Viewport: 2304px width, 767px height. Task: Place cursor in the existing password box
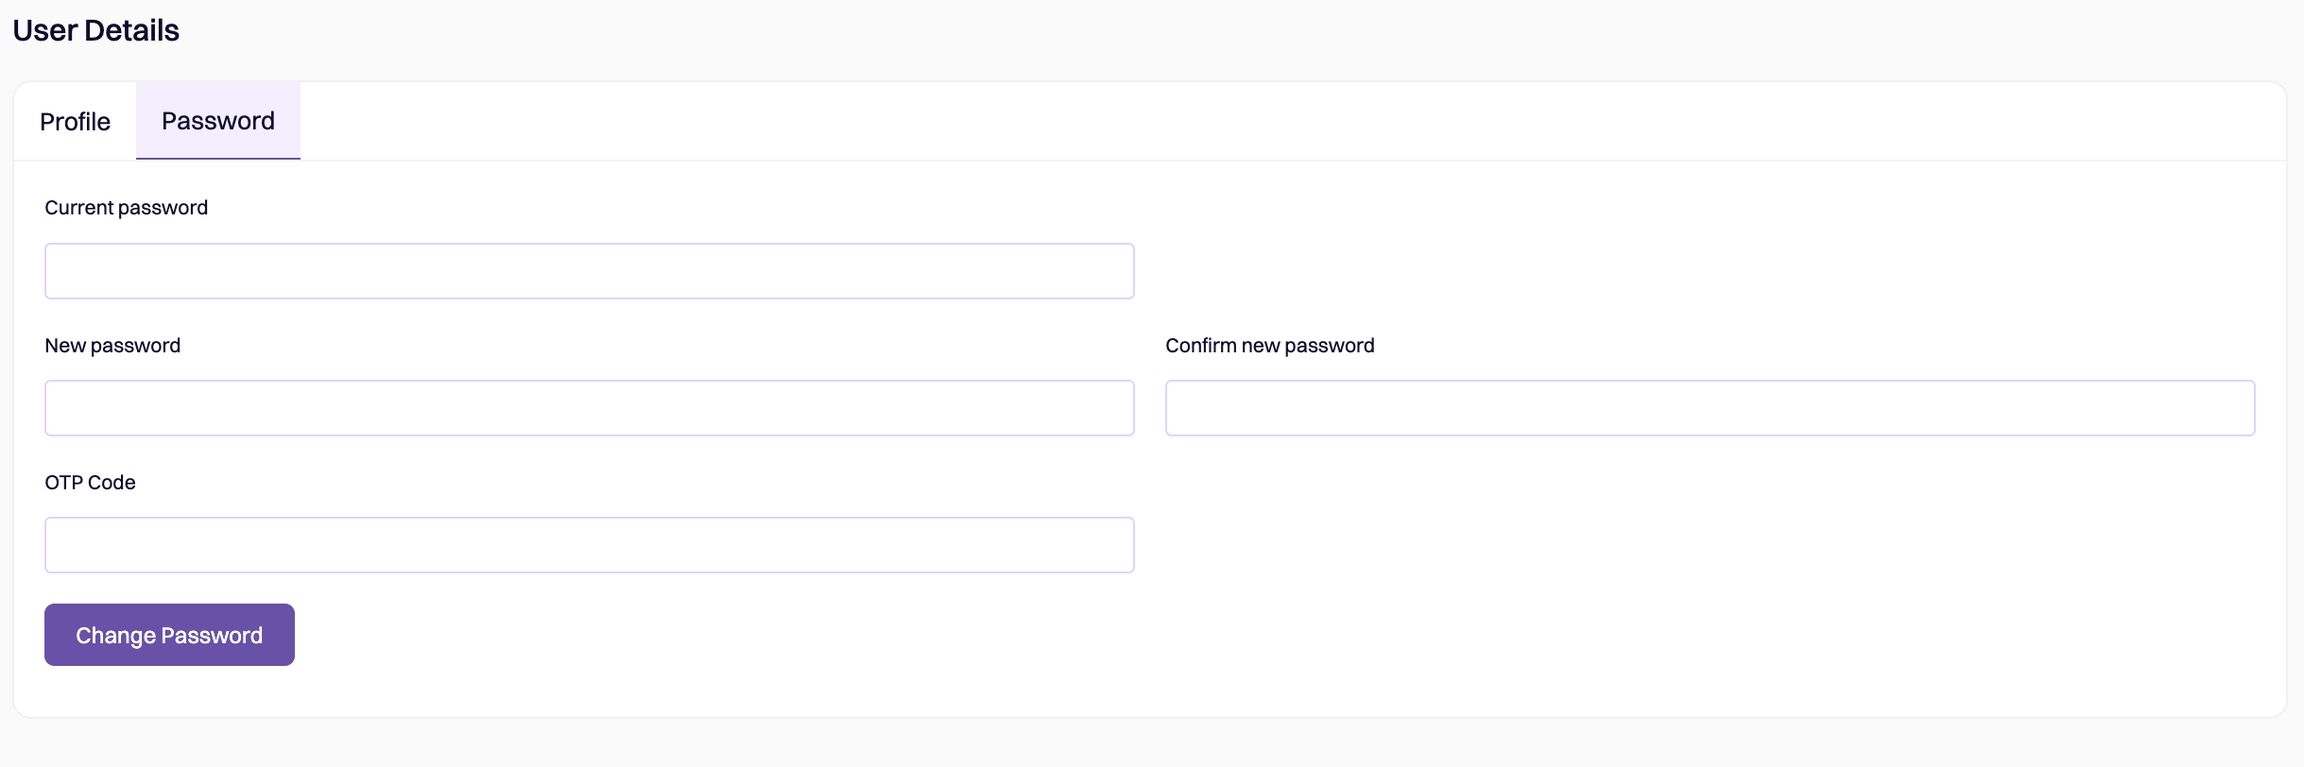589,271
